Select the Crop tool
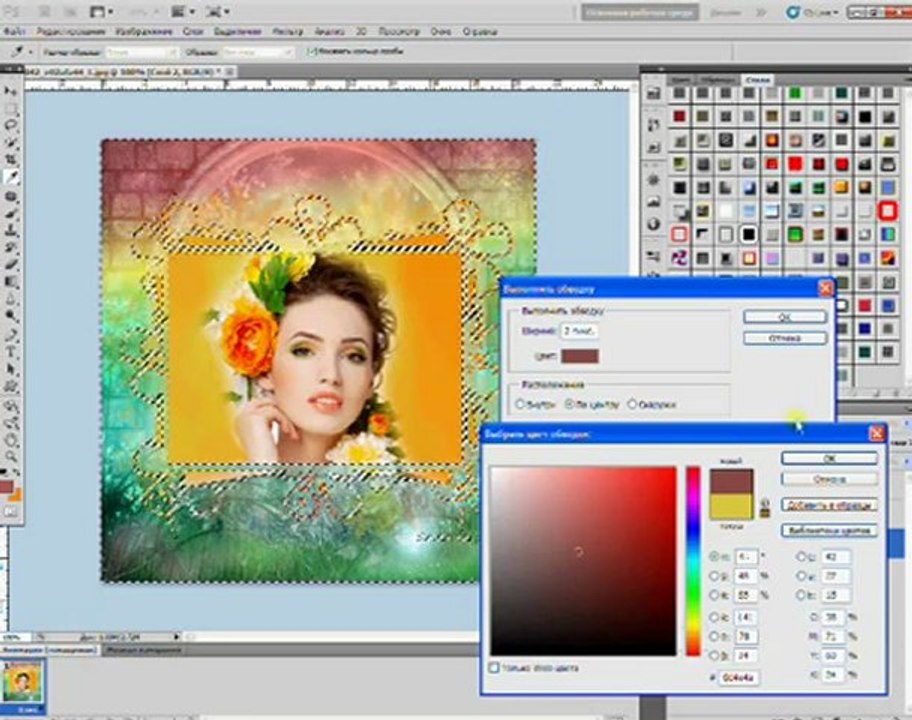This screenshot has height=720, width=912. point(10,160)
